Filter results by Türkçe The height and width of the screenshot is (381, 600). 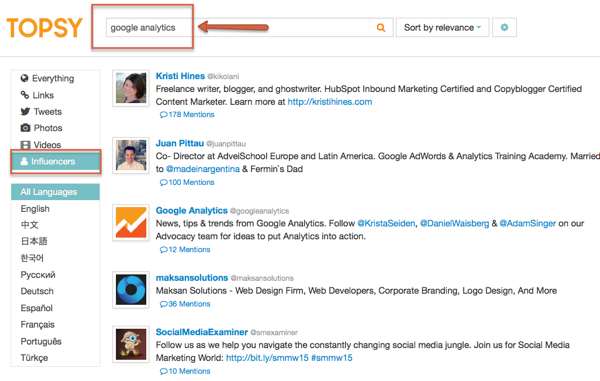(x=34, y=358)
